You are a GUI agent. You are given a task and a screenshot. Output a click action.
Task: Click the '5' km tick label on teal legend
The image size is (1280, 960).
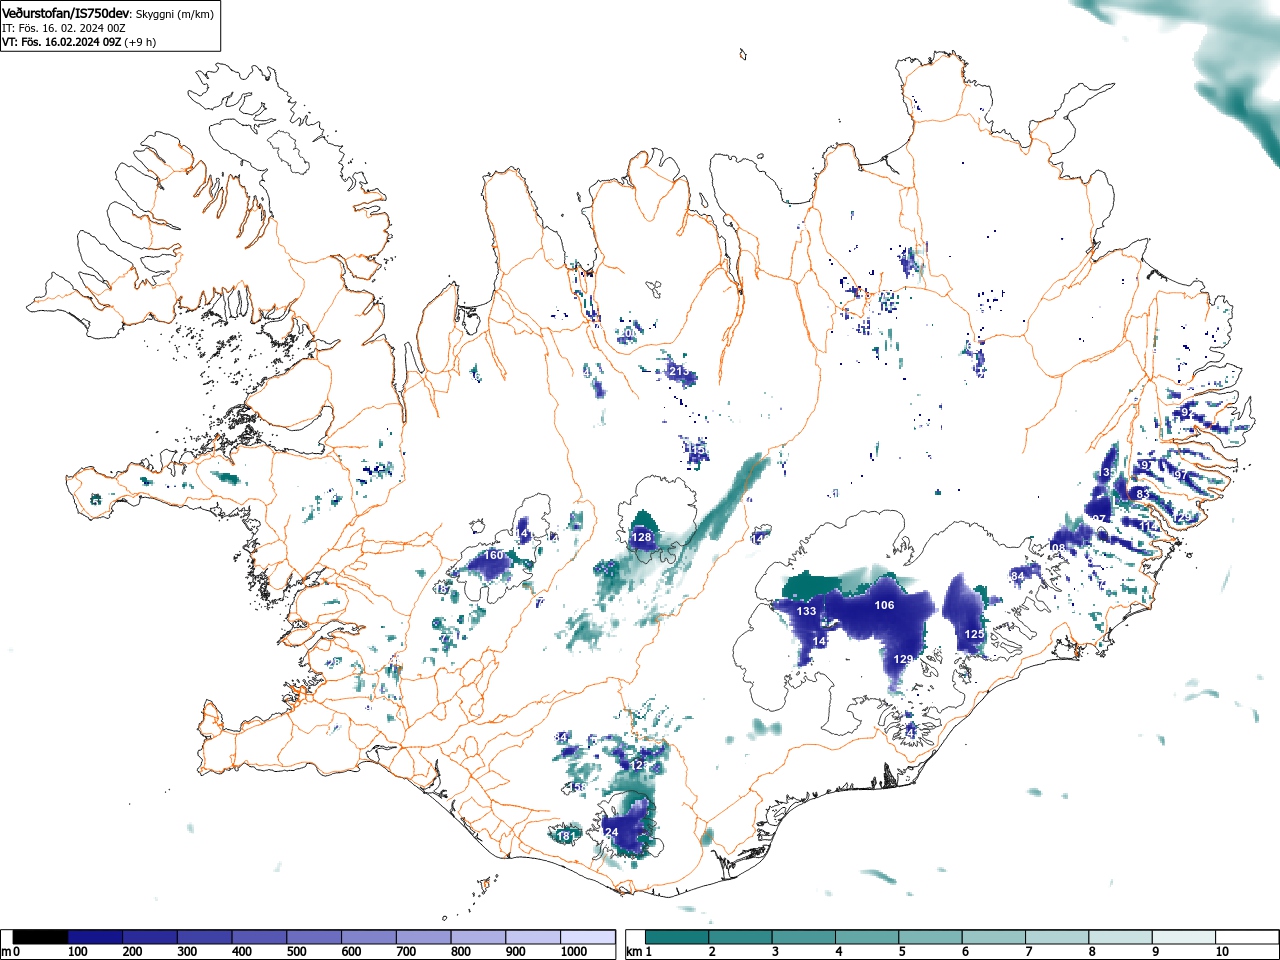coord(902,952)
